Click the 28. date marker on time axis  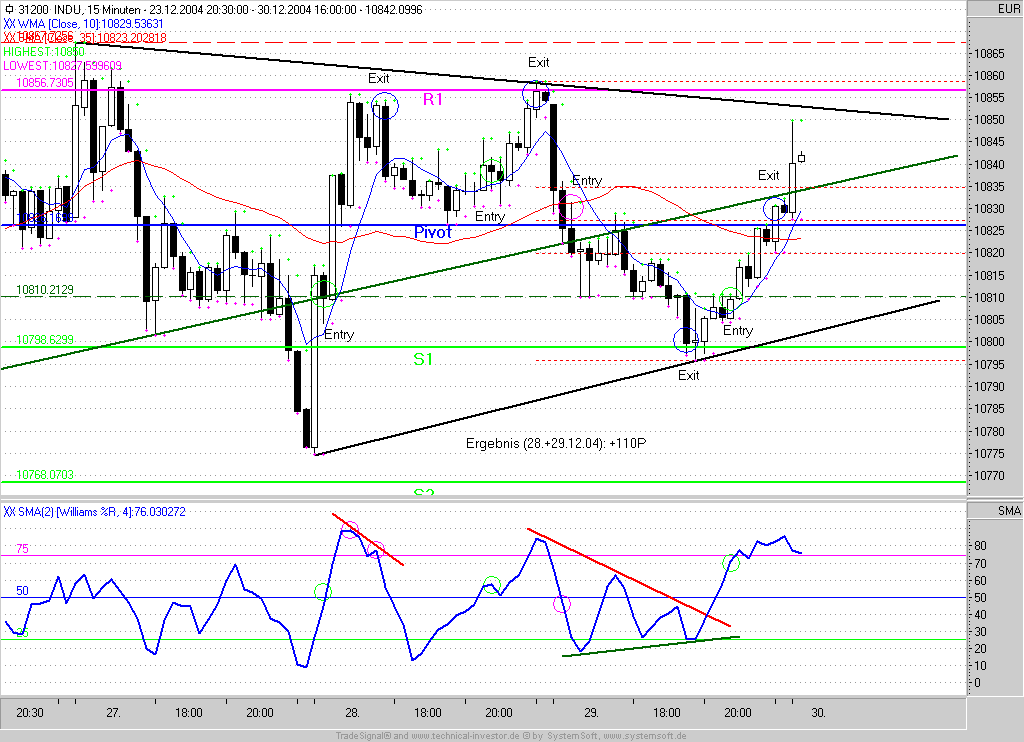(x=353, y=713)
